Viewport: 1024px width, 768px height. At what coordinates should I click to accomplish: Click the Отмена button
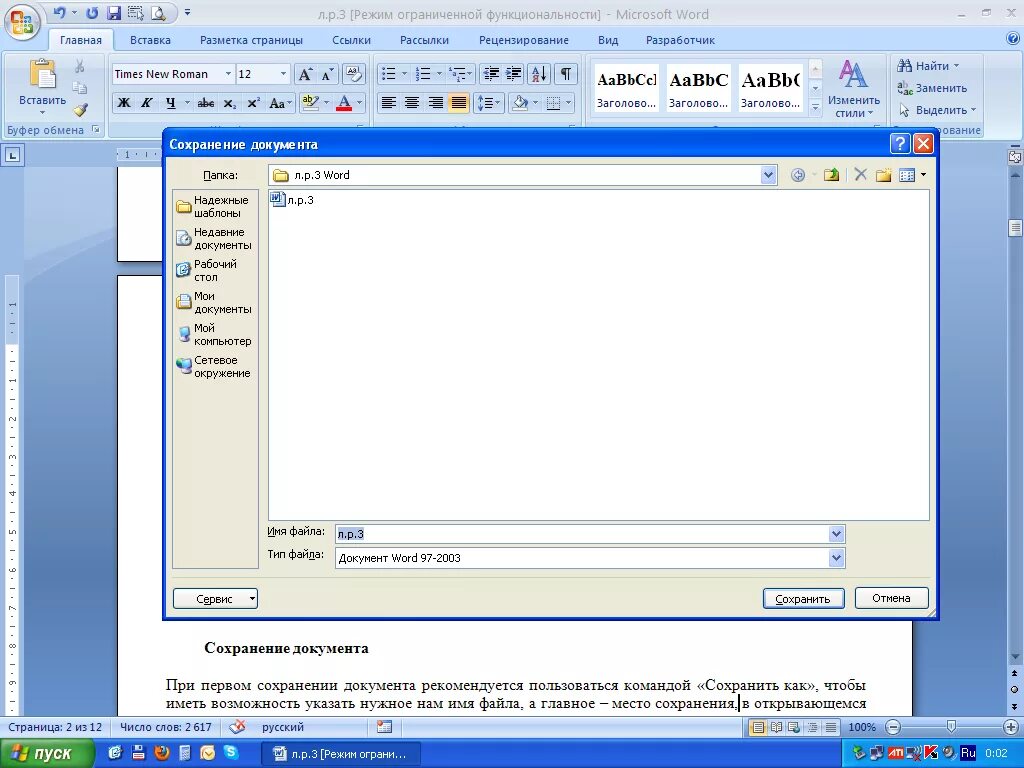[891, 598]
